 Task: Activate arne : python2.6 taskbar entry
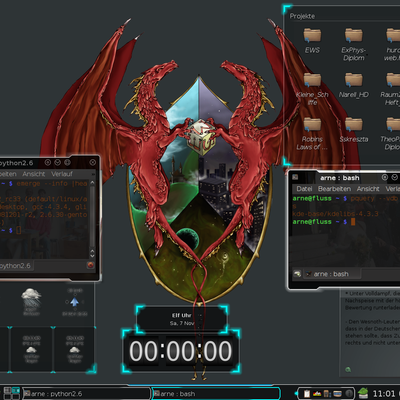coord(86,394)
